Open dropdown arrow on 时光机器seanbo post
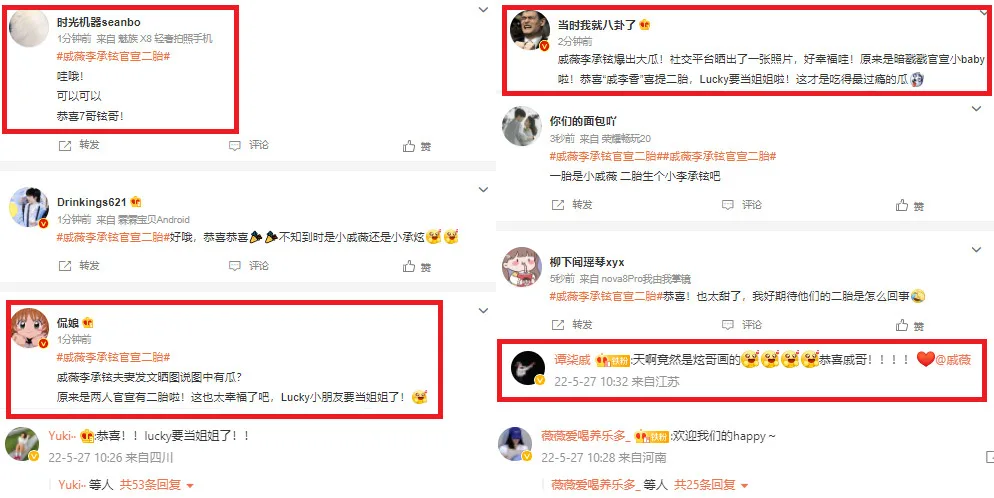Image resolution: width=994 pixels, height=498 pixels. [x=484, y=10]
